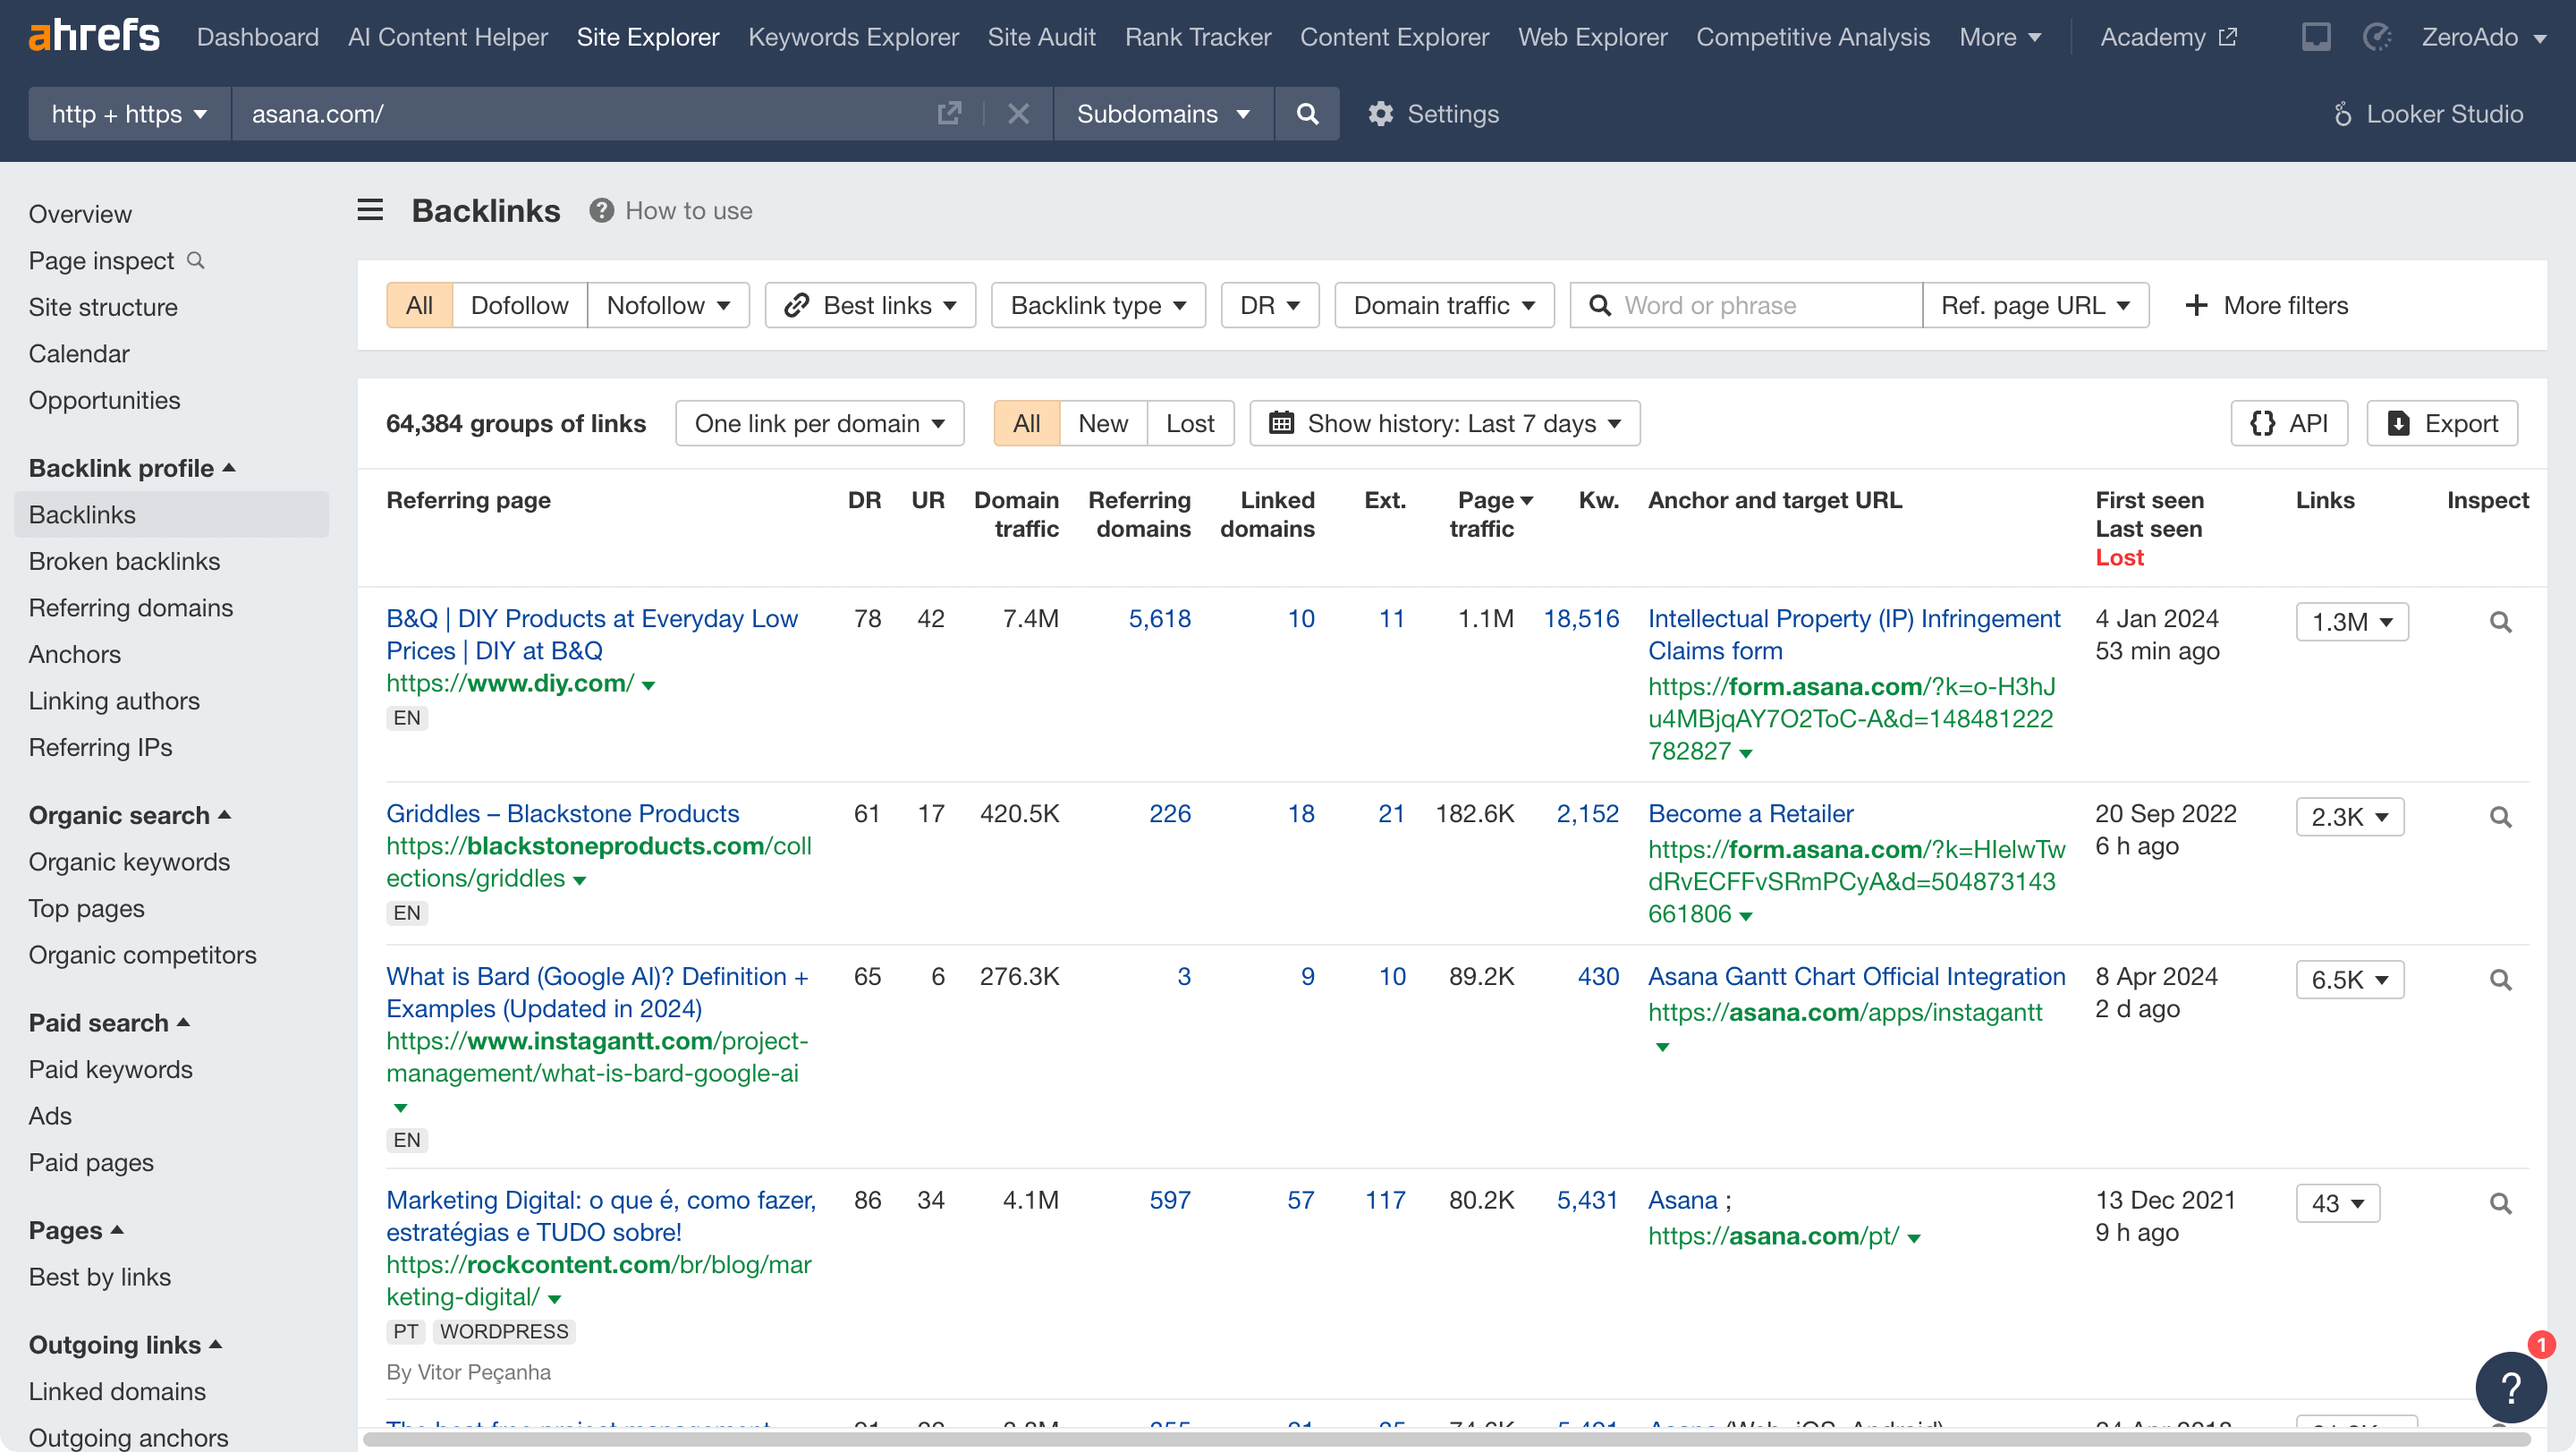Select the Nofollow filter
Viewport: 2576px width, 1452px height.
(668, 305)
